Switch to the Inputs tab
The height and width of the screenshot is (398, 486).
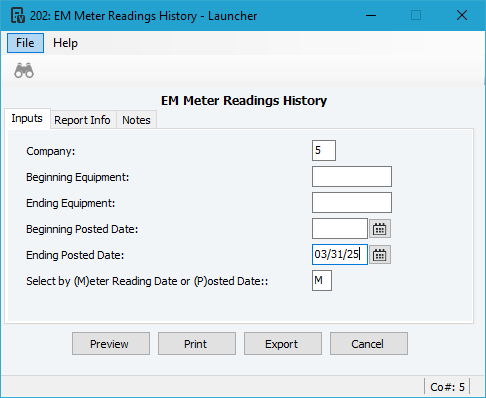pyautogui.click(x=27, y=118)
